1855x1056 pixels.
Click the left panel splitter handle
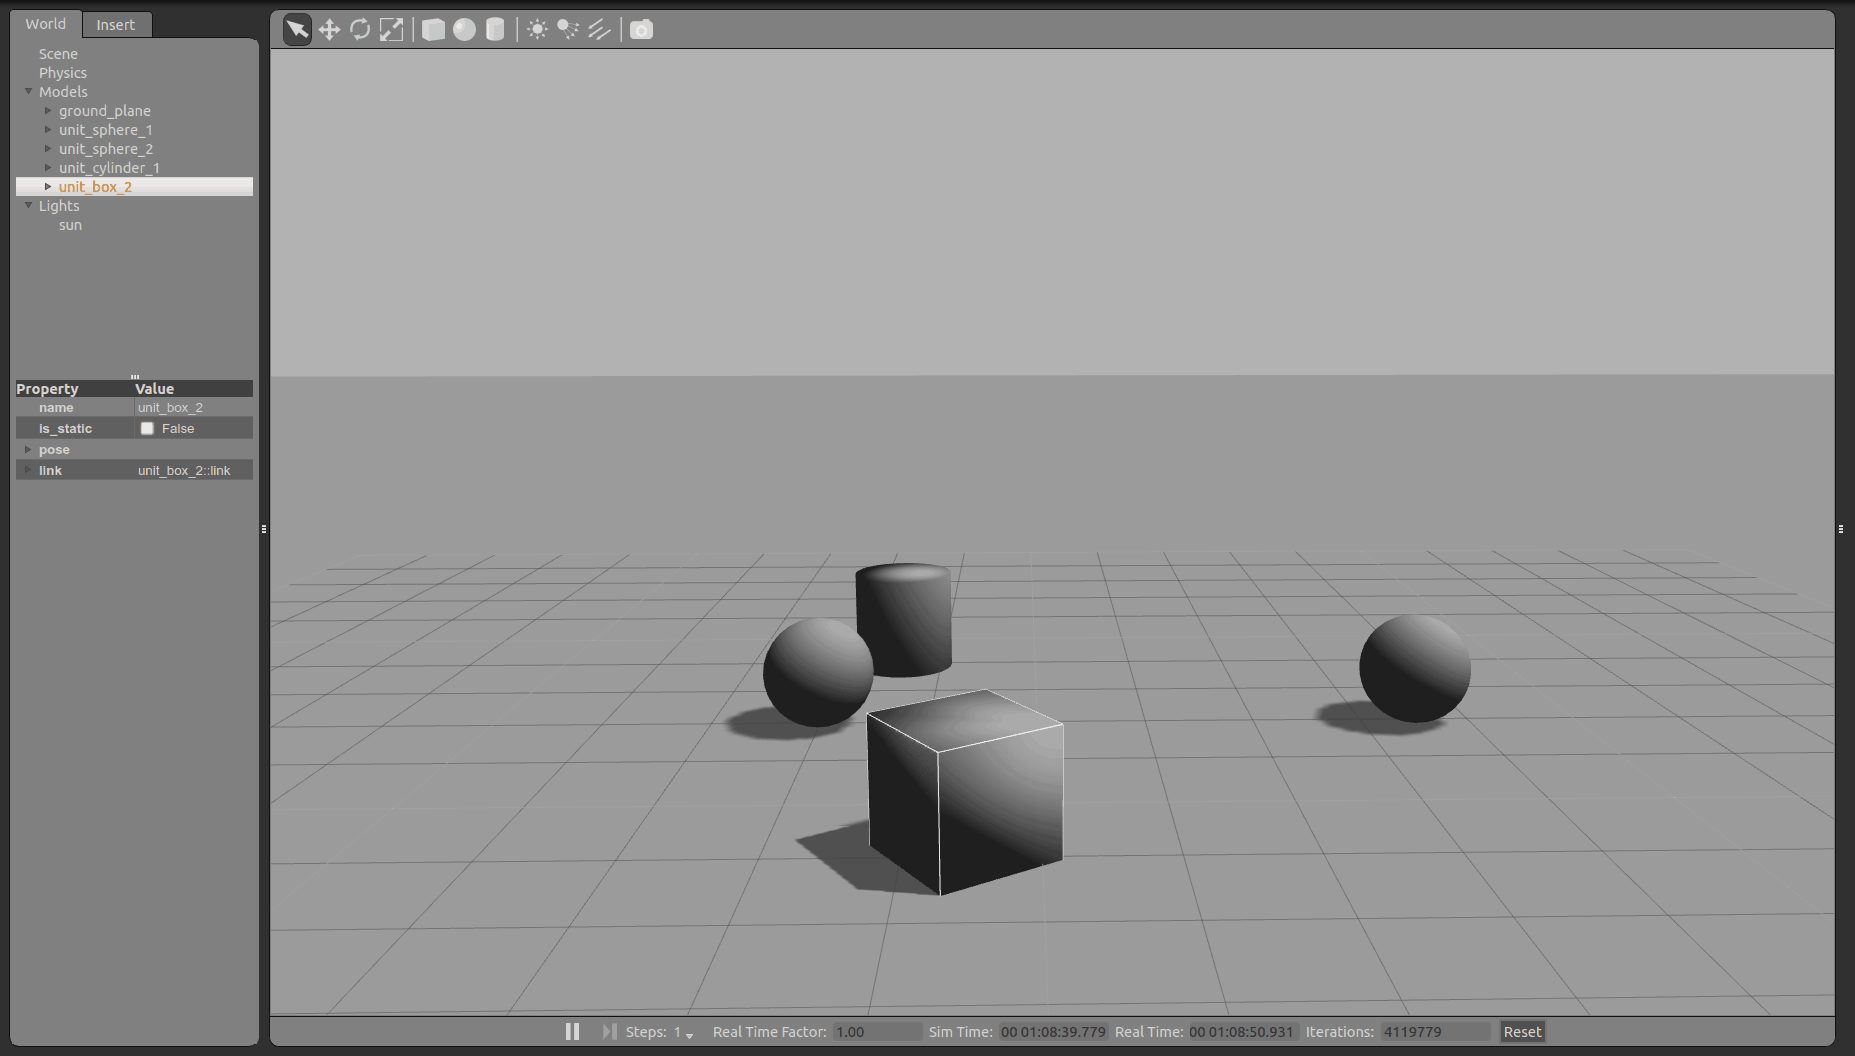[264, 528]
